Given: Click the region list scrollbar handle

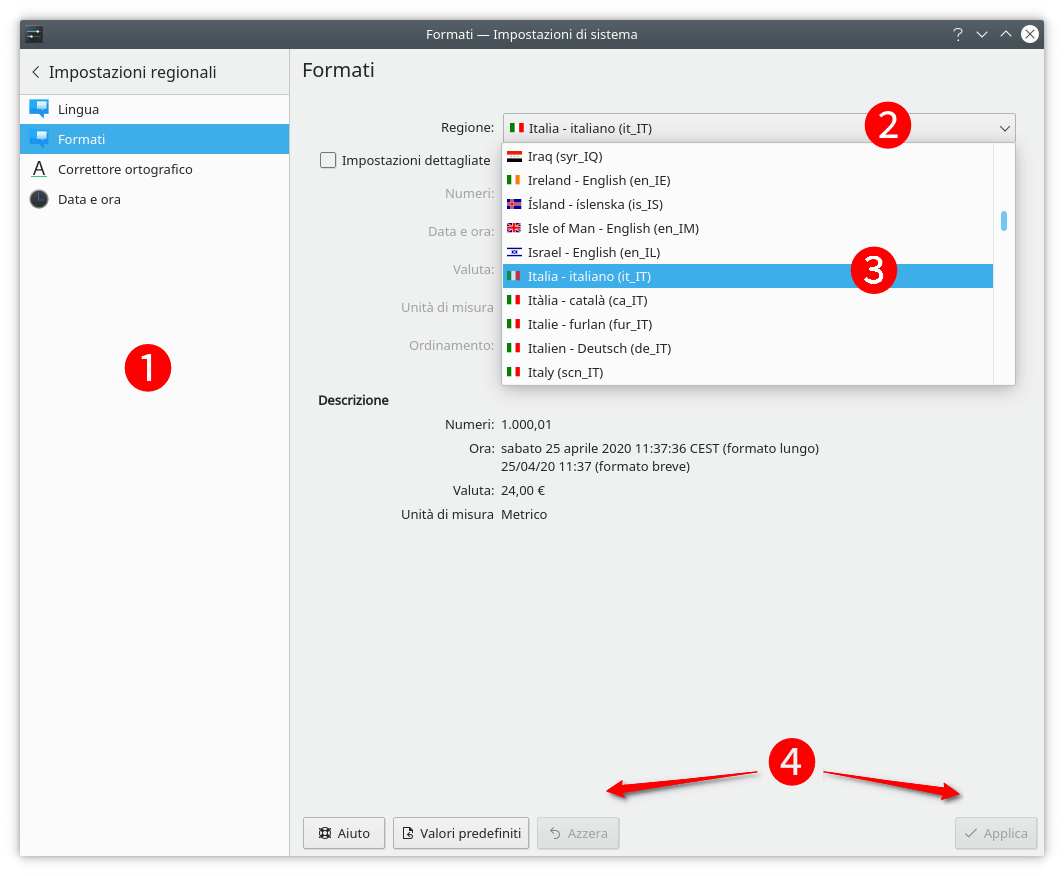Looking at the screenshot, I should [1004, 221].
